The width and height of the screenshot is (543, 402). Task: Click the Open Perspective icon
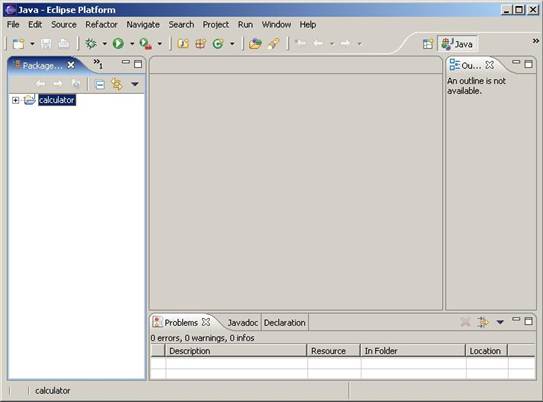(428, 44)
